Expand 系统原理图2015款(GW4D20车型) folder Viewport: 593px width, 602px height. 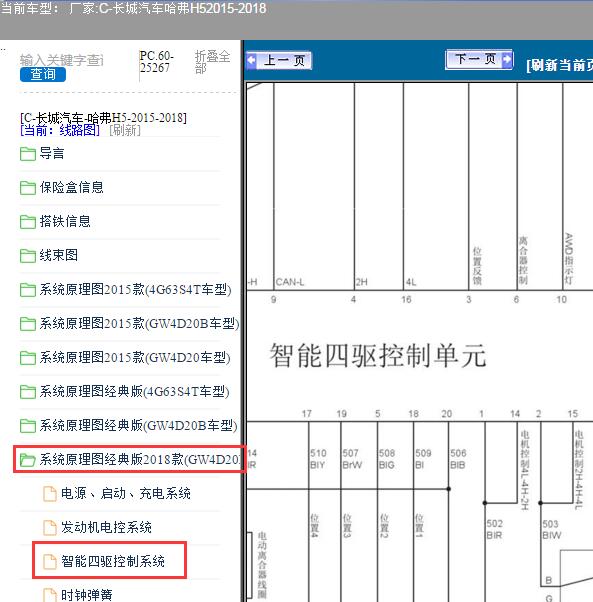click(135, 357)
